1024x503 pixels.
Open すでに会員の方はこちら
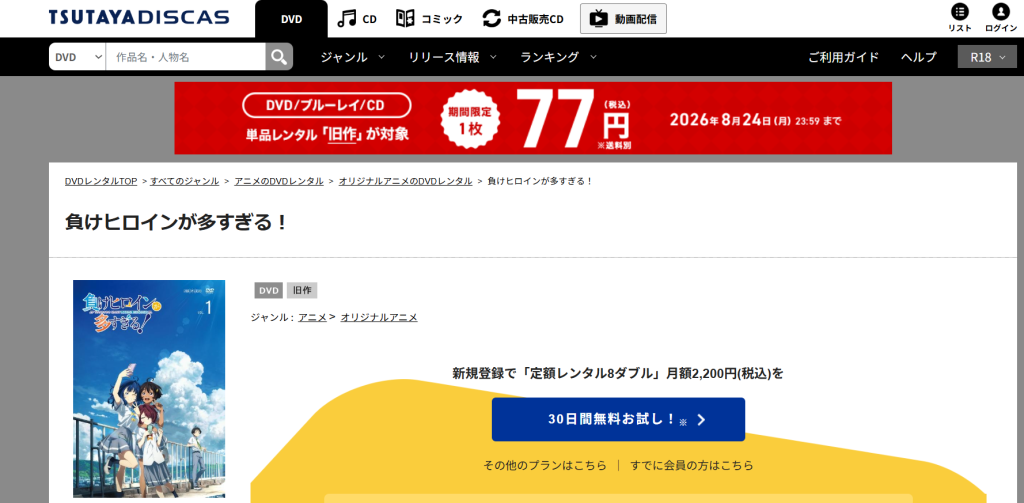click(x=692, y=466)
